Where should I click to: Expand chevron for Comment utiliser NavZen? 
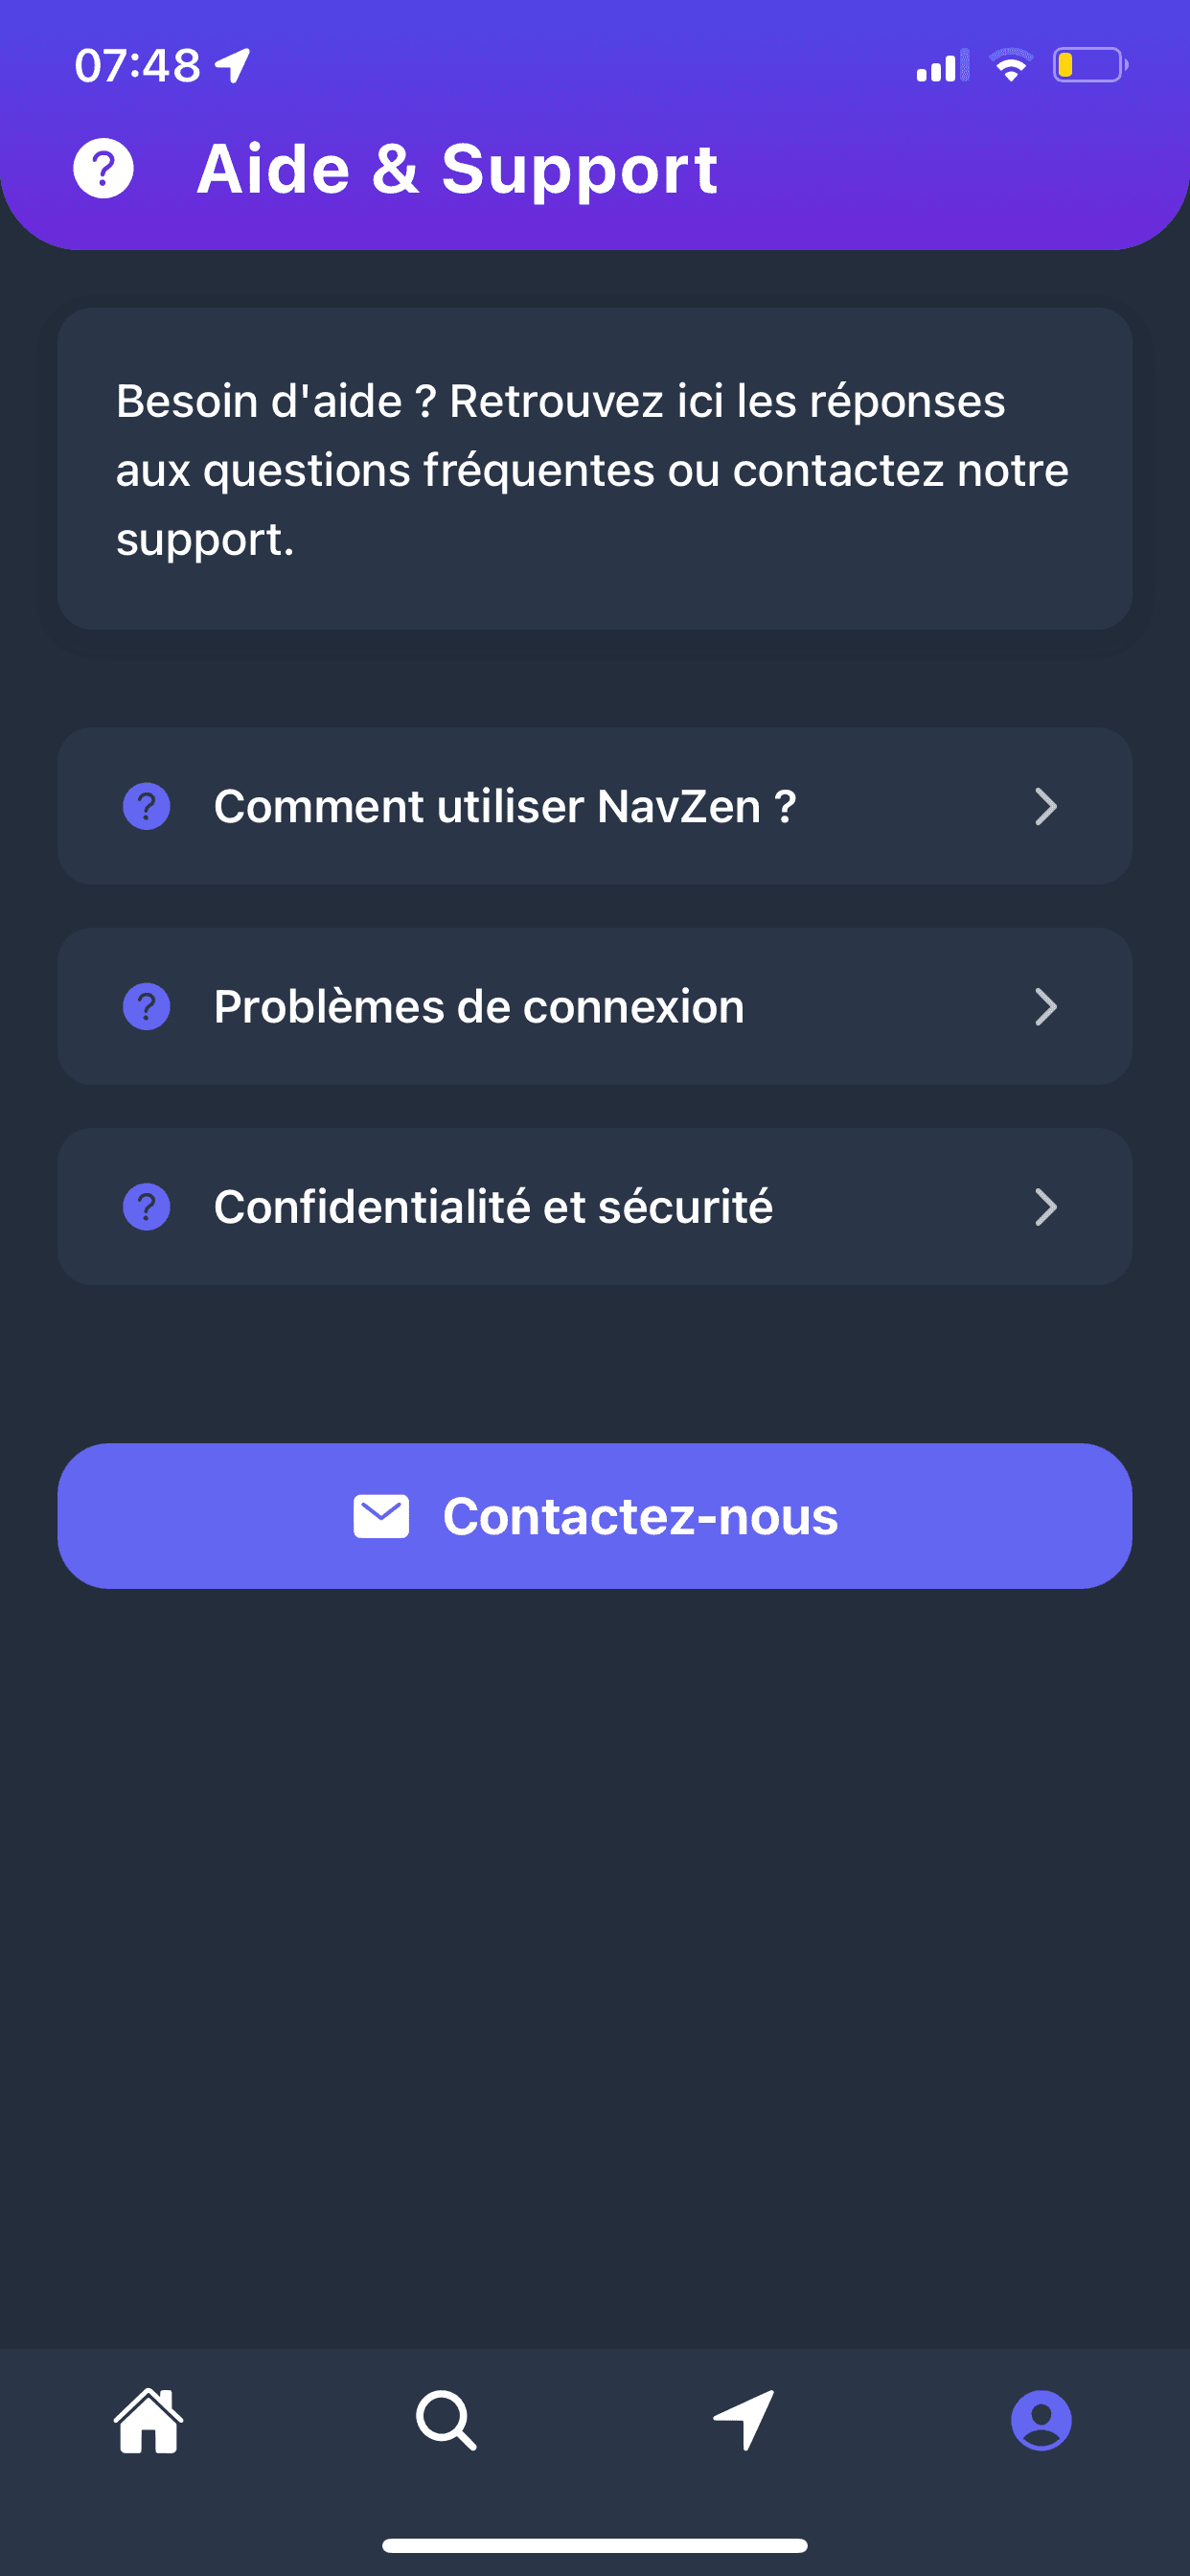(1045, 806)
